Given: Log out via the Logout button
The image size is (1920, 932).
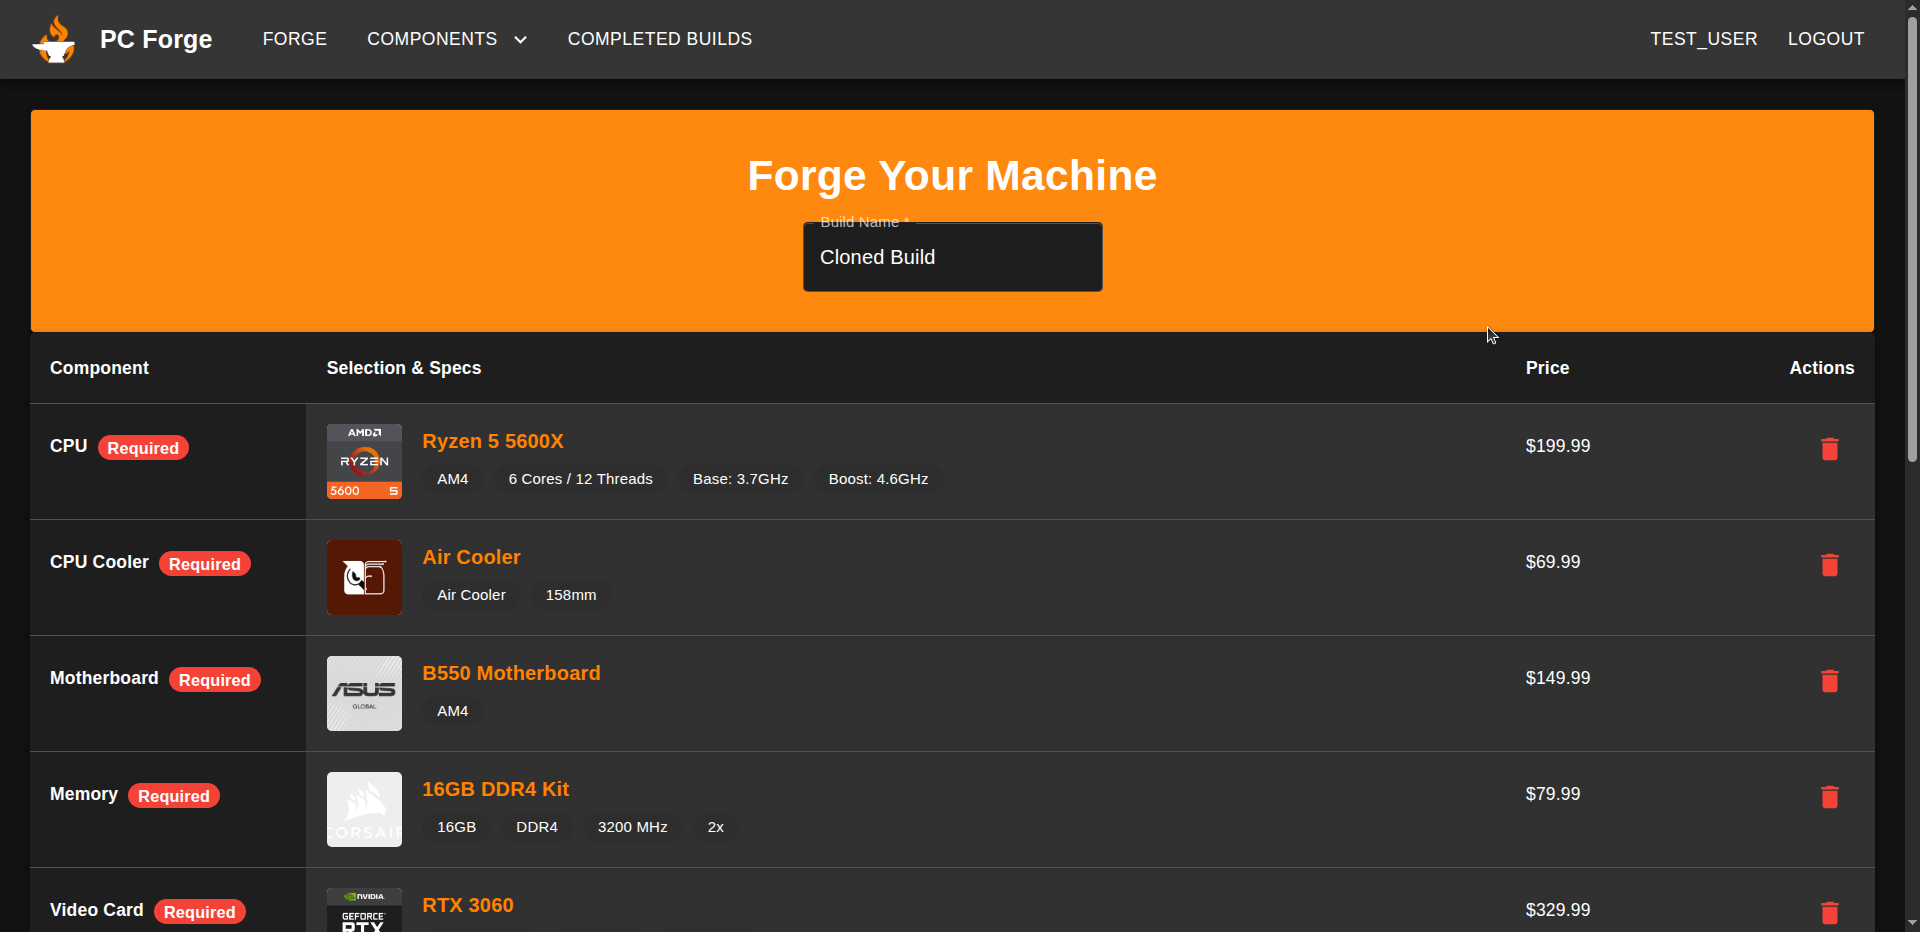Looking at the screenshot, I should pyautogui.click(x=1825, y=39).
